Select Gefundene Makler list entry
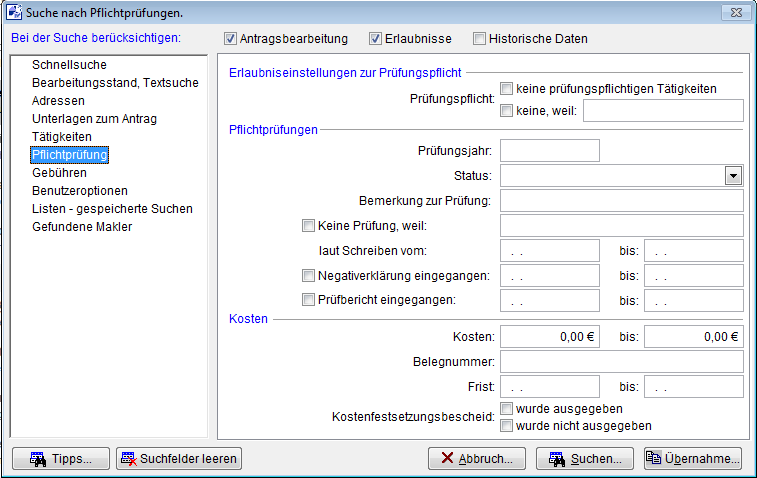This screenshot has width=757, height=478. tap(82, 227)
